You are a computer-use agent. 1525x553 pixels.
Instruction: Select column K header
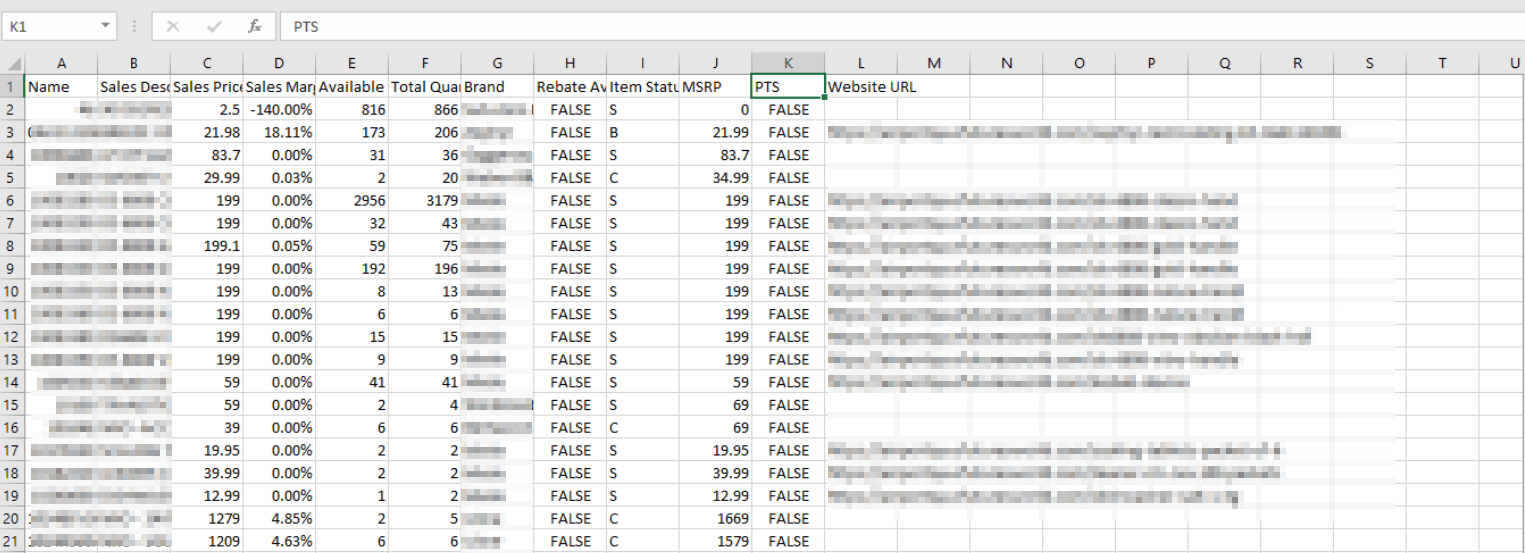[788, 63]
